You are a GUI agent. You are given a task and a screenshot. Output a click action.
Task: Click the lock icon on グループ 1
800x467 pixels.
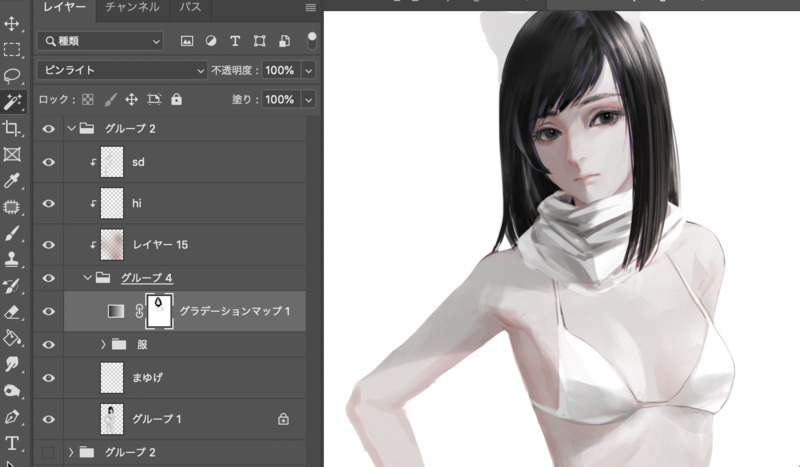pyautogui.click(x=283, y=419)
